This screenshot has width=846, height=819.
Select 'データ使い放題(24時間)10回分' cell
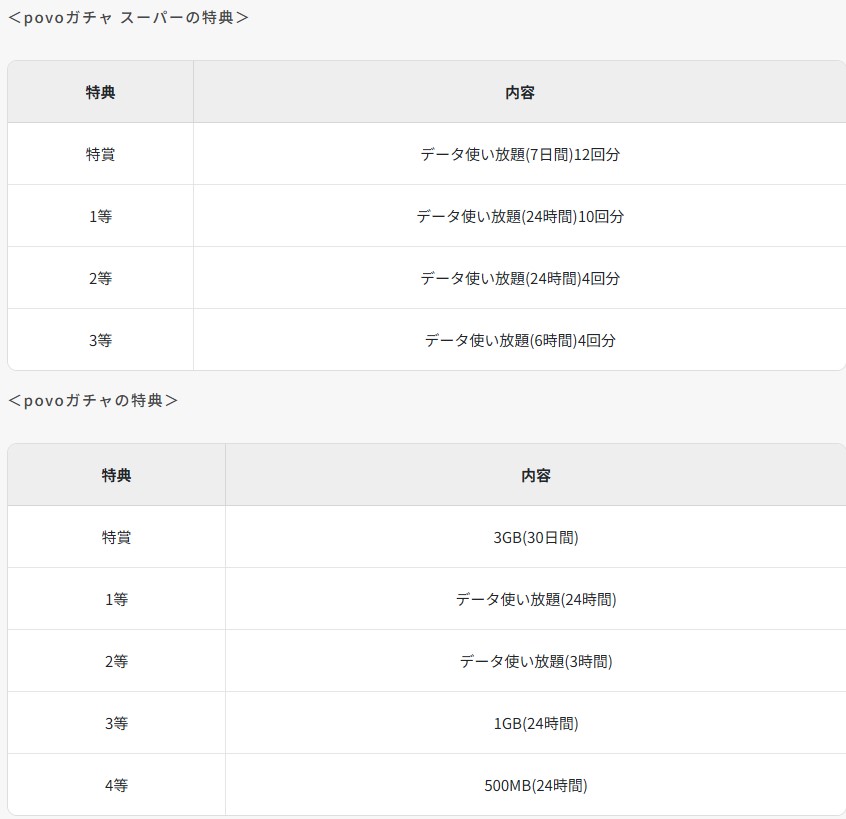click(520, 216)
